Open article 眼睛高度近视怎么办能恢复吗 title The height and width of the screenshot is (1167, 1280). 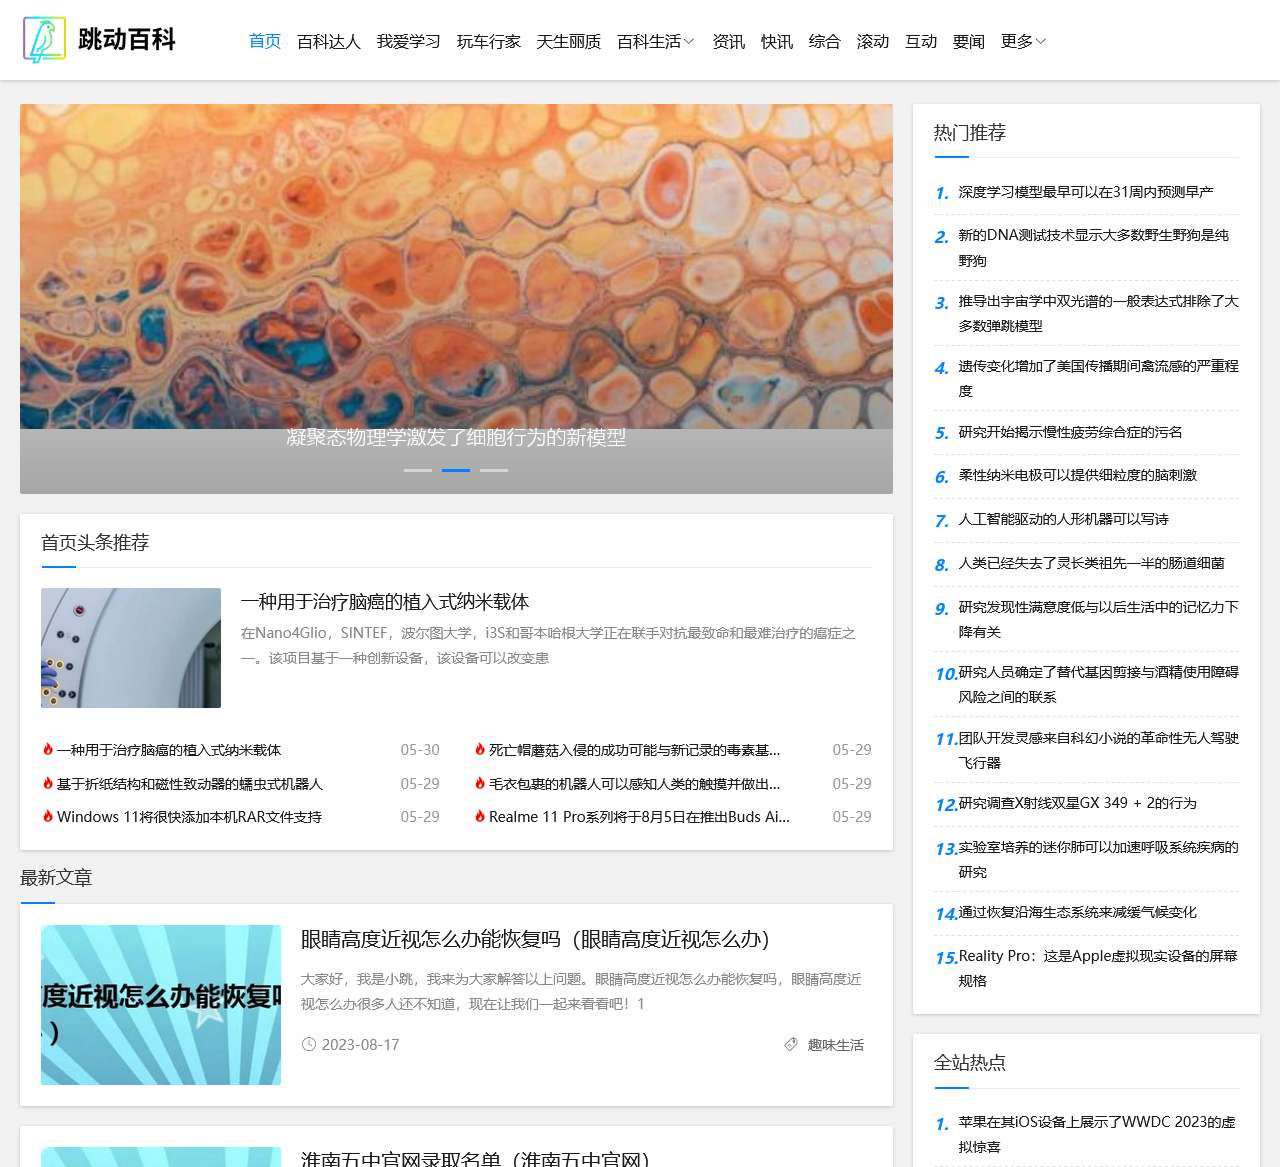click(535, 939)
